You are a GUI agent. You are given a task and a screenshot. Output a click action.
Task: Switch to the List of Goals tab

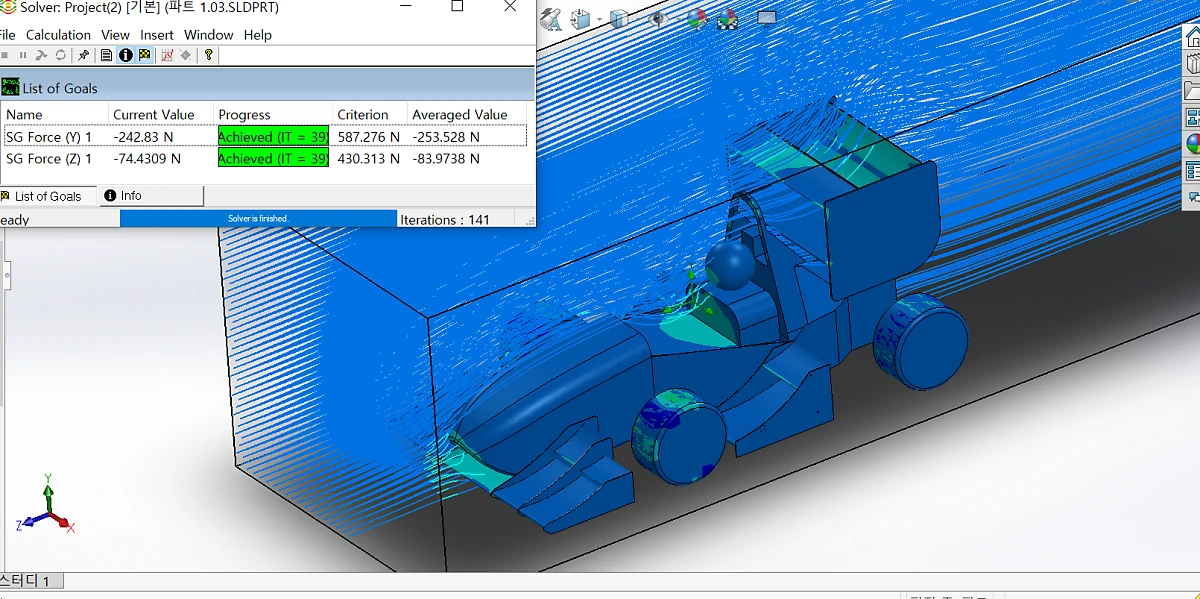(48, 196)
